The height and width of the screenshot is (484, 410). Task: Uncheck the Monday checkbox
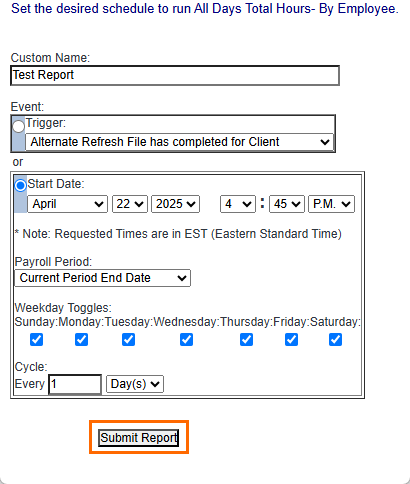pyautogui.click(x=81, y=340)
